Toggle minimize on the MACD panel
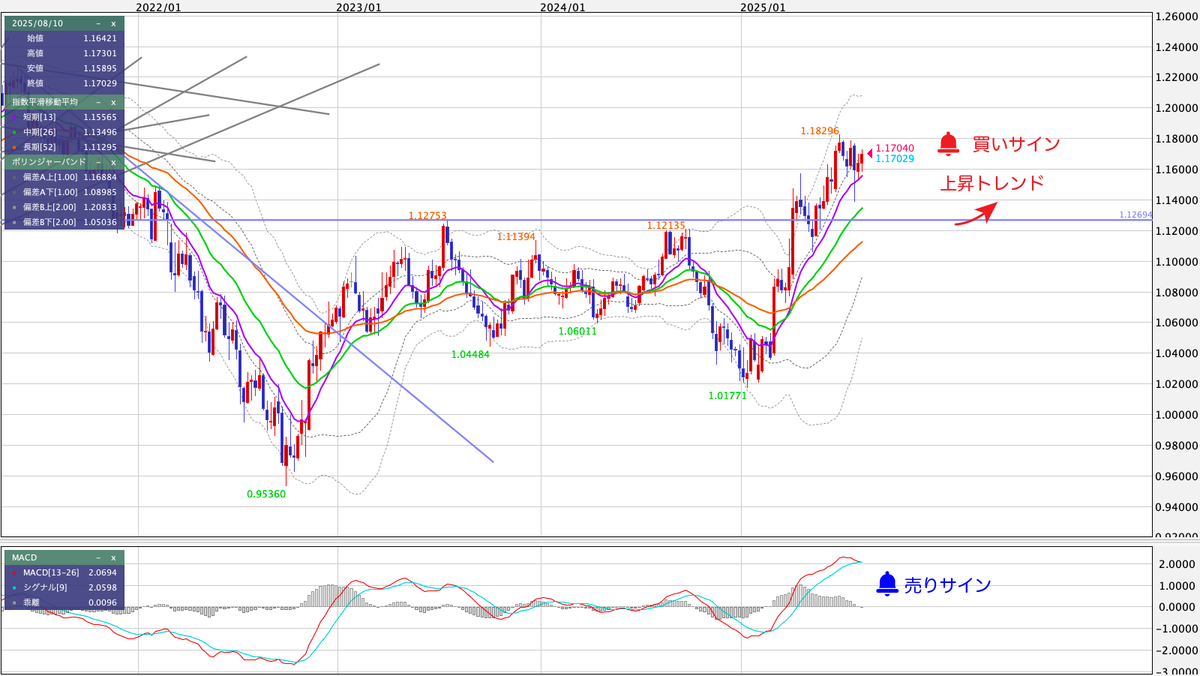1200x676 pixels. [x=98, y=558]
